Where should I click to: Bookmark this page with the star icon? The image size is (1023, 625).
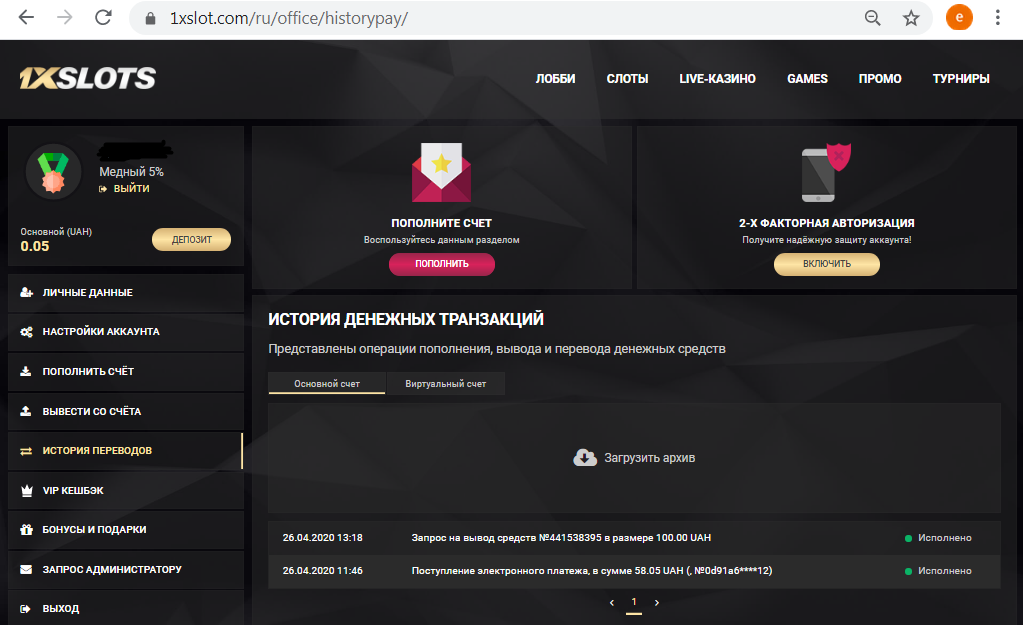(911, 18)
